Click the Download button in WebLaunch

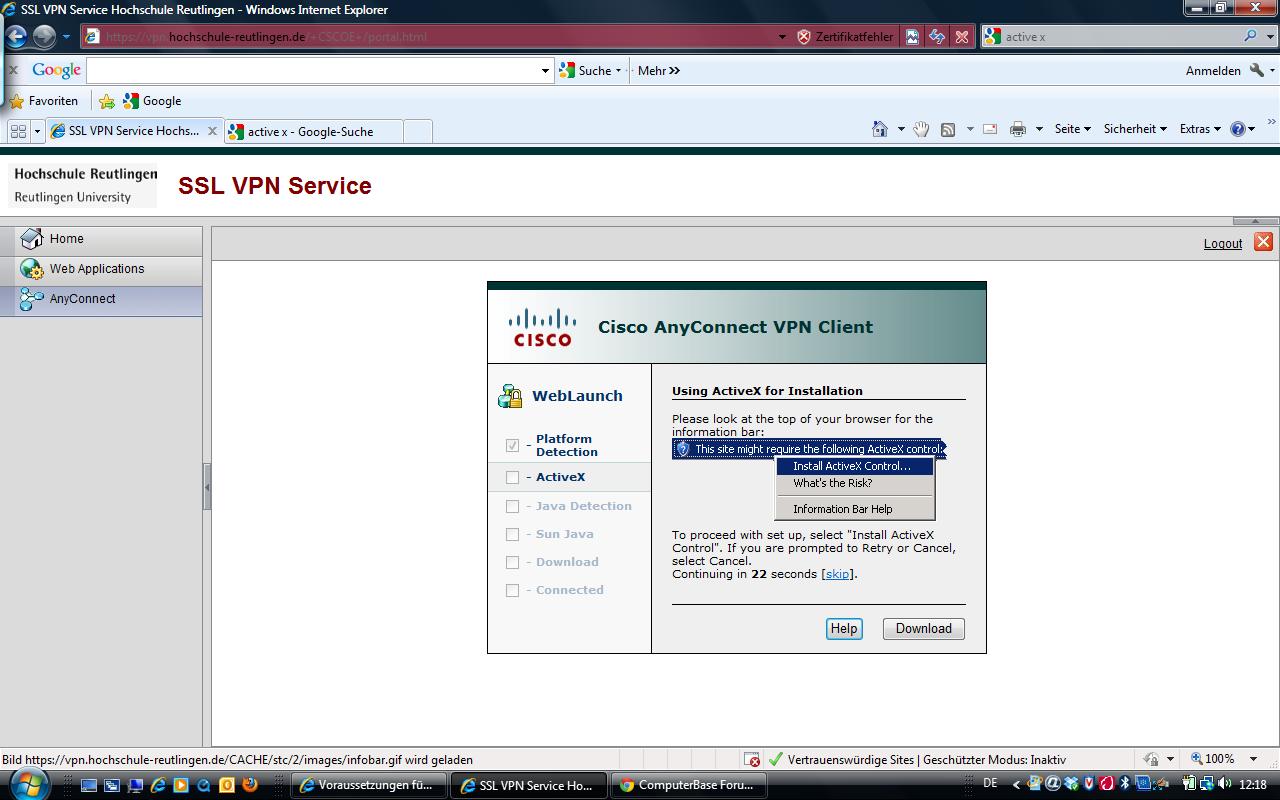coord(923,629)
